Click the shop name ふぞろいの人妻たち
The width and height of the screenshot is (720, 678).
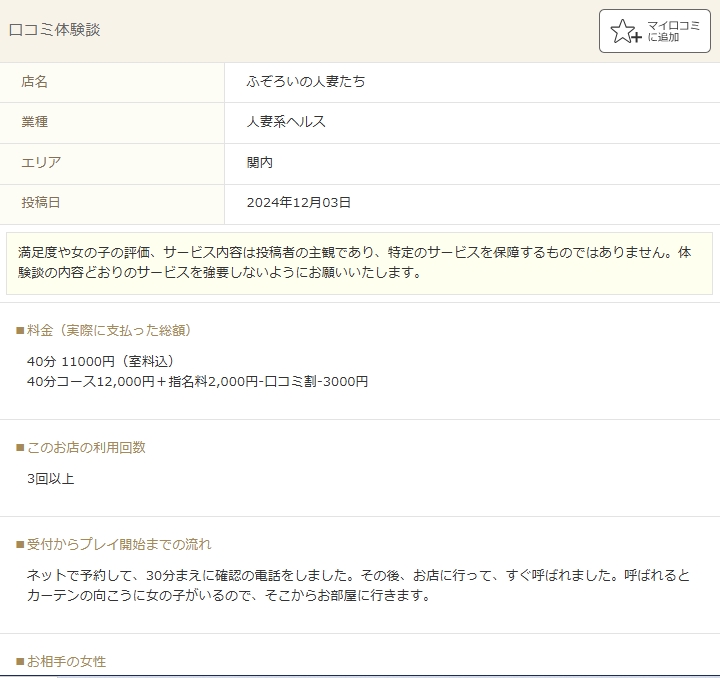click(306, 82)
